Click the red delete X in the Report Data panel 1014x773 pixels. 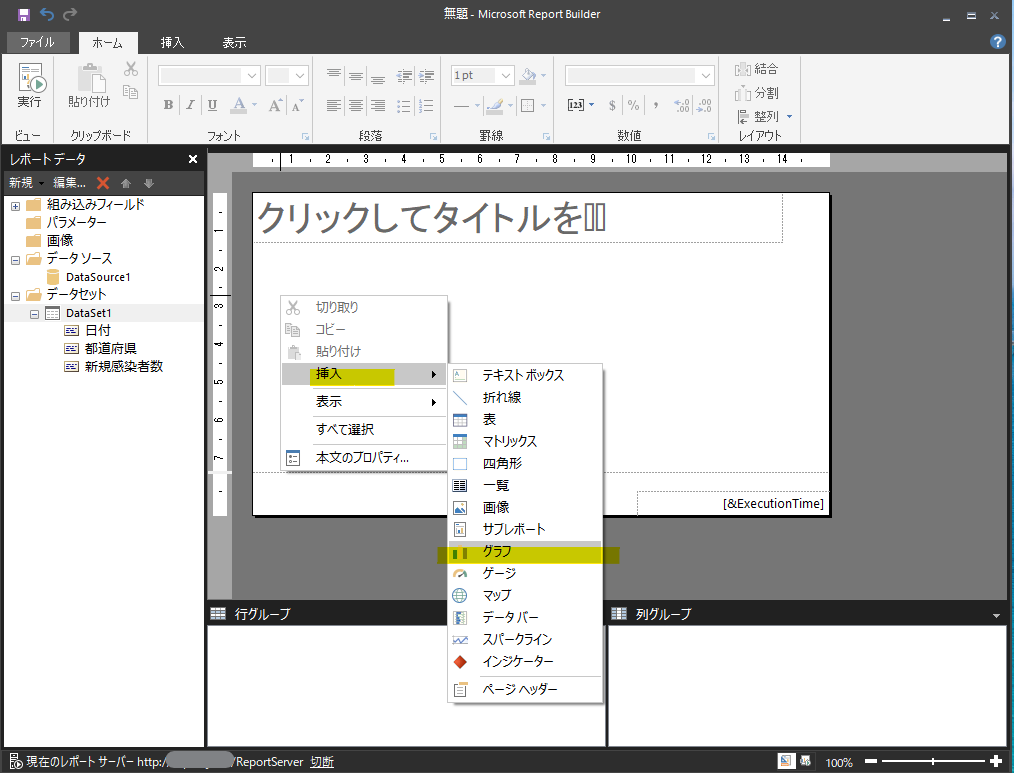click(103, 183)
